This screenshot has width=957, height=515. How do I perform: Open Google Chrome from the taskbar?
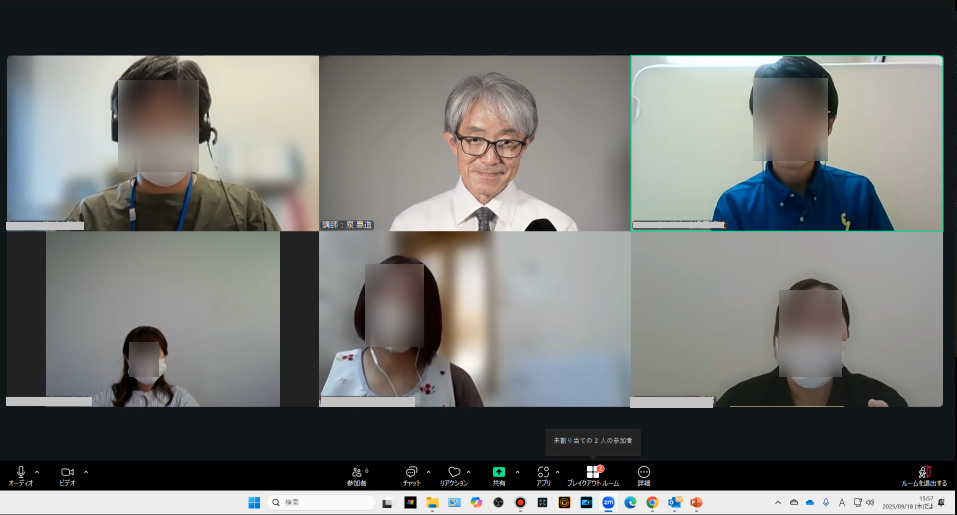tap(652, 503)
